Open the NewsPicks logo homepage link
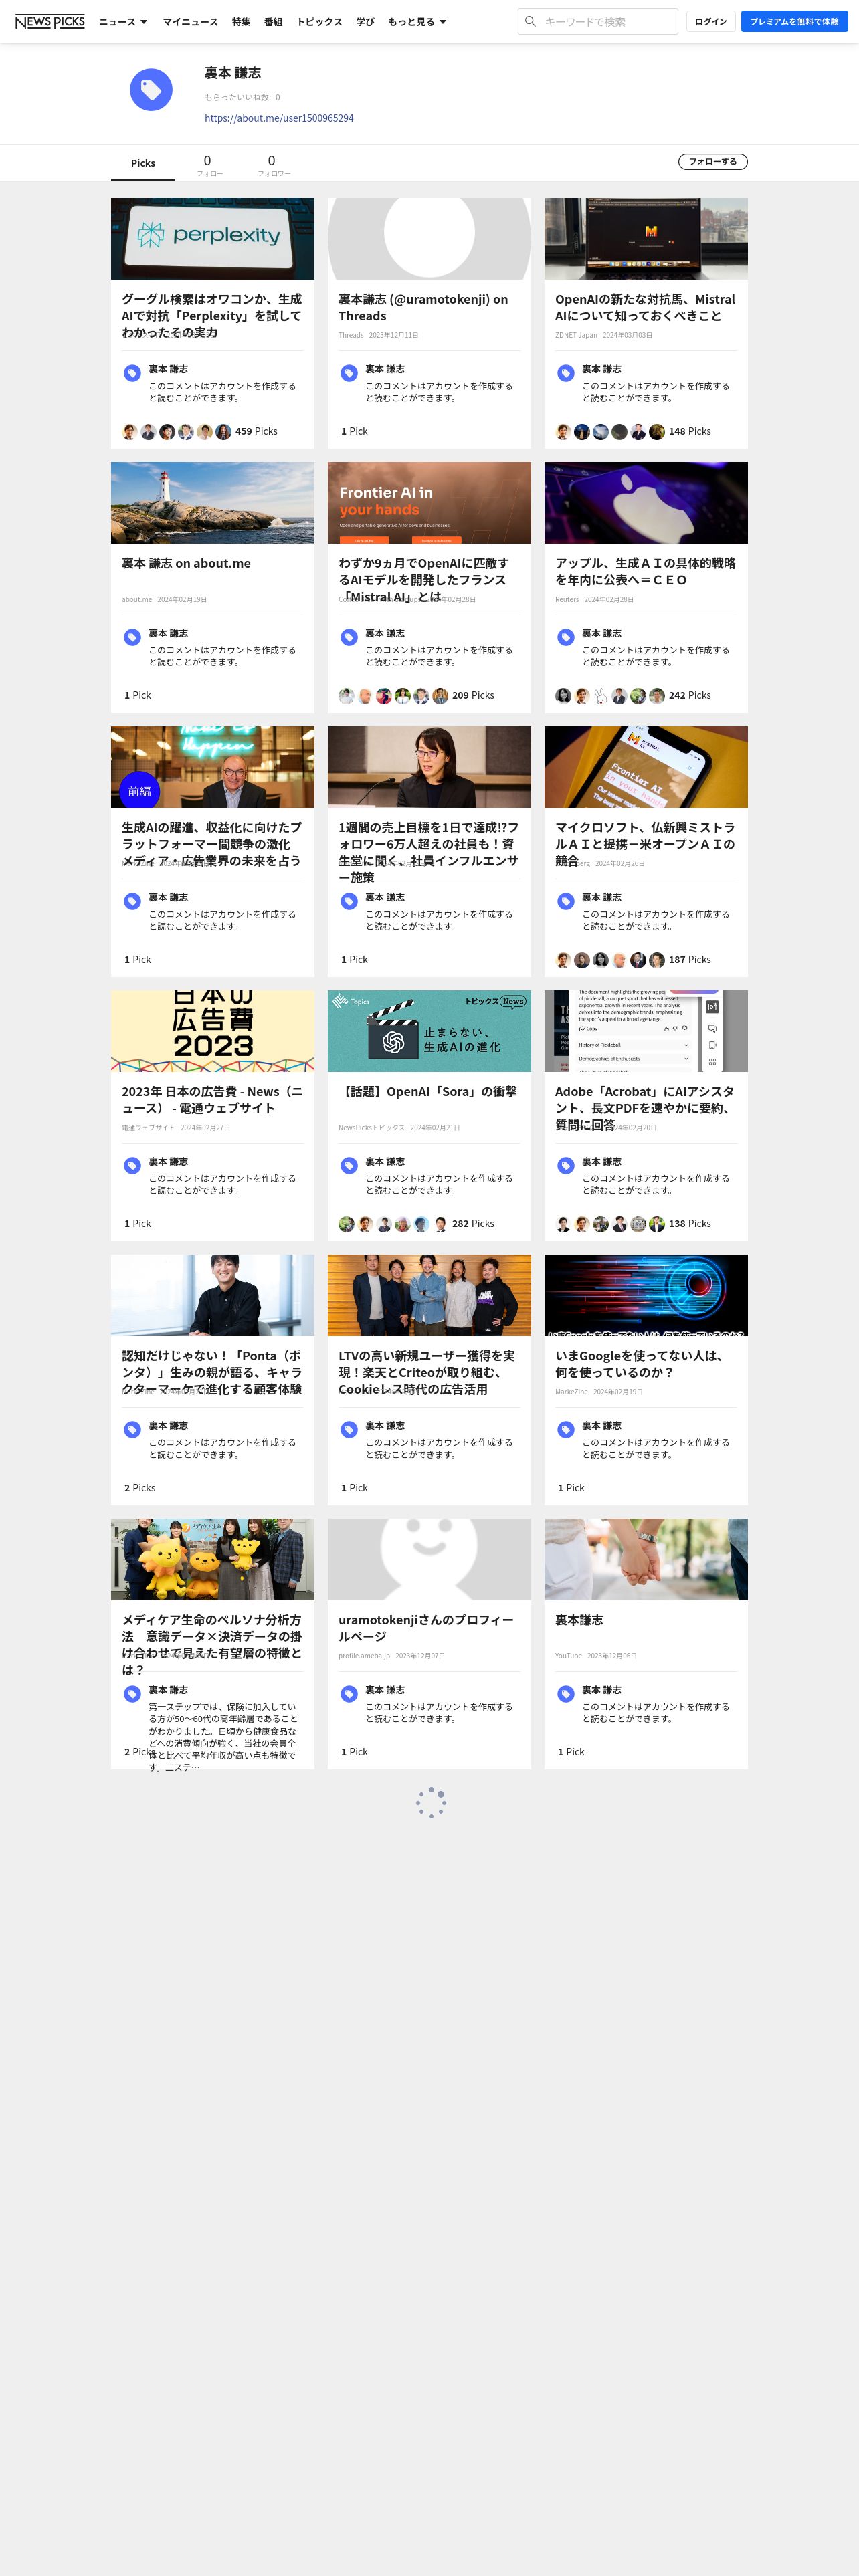Image resolution: width=859 pixels, height=2576 pixels. (x=50, y=21)
